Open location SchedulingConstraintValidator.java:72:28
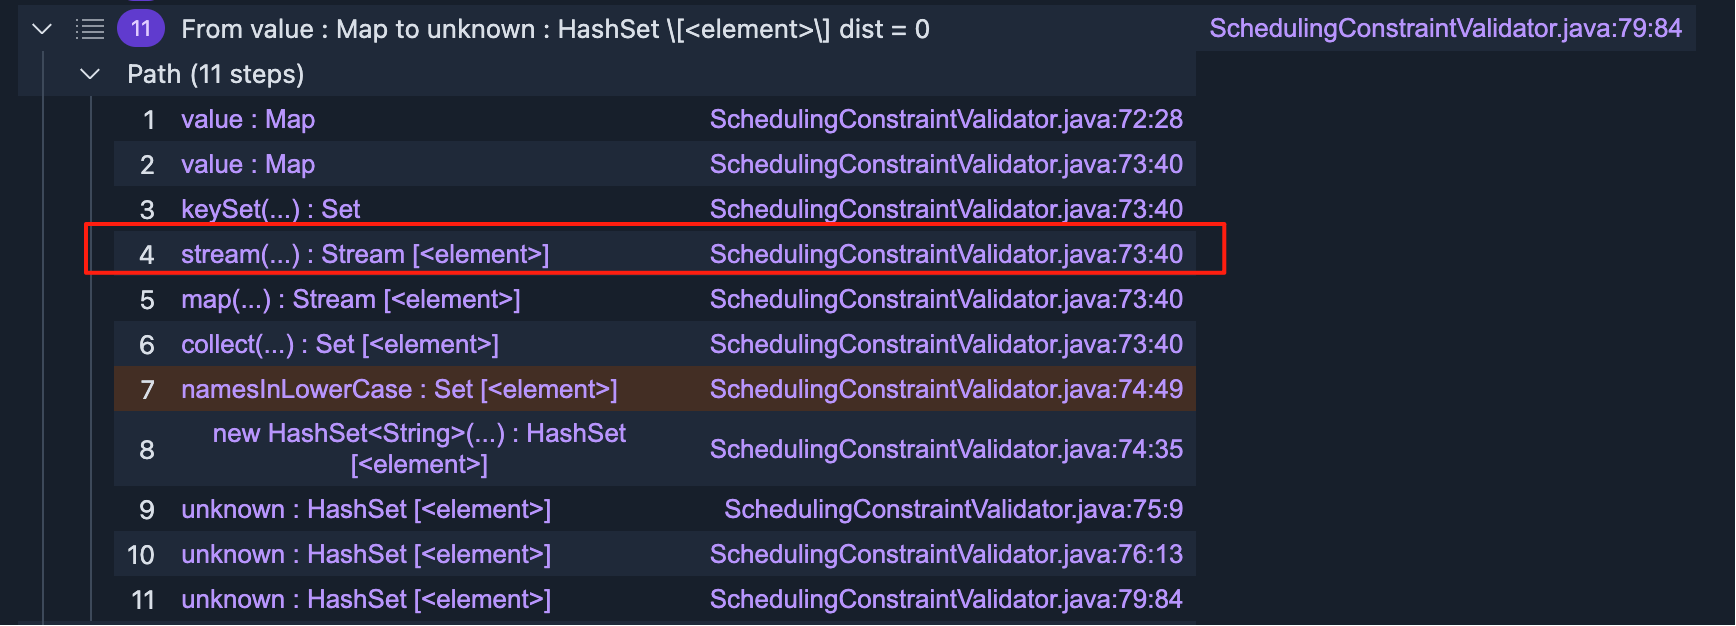 (946, 119)
